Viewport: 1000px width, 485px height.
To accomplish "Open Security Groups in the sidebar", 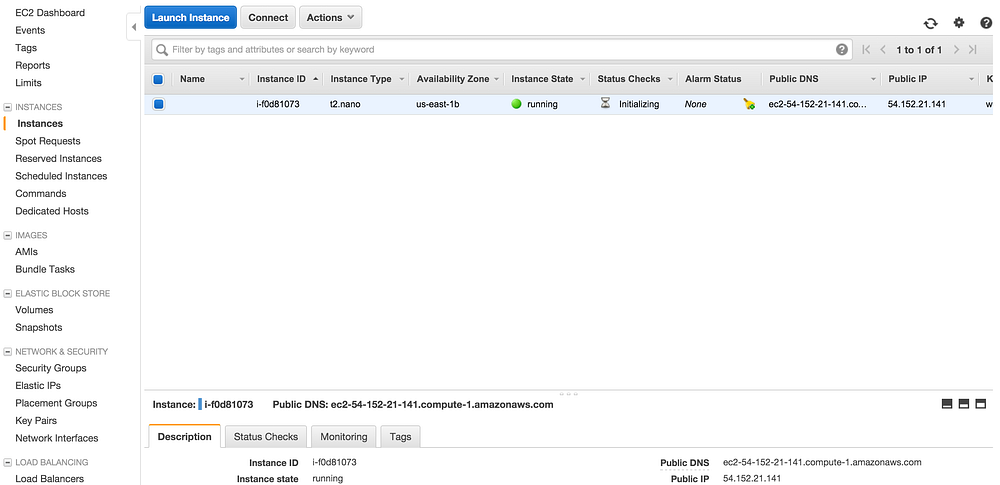I will [51, 368].
